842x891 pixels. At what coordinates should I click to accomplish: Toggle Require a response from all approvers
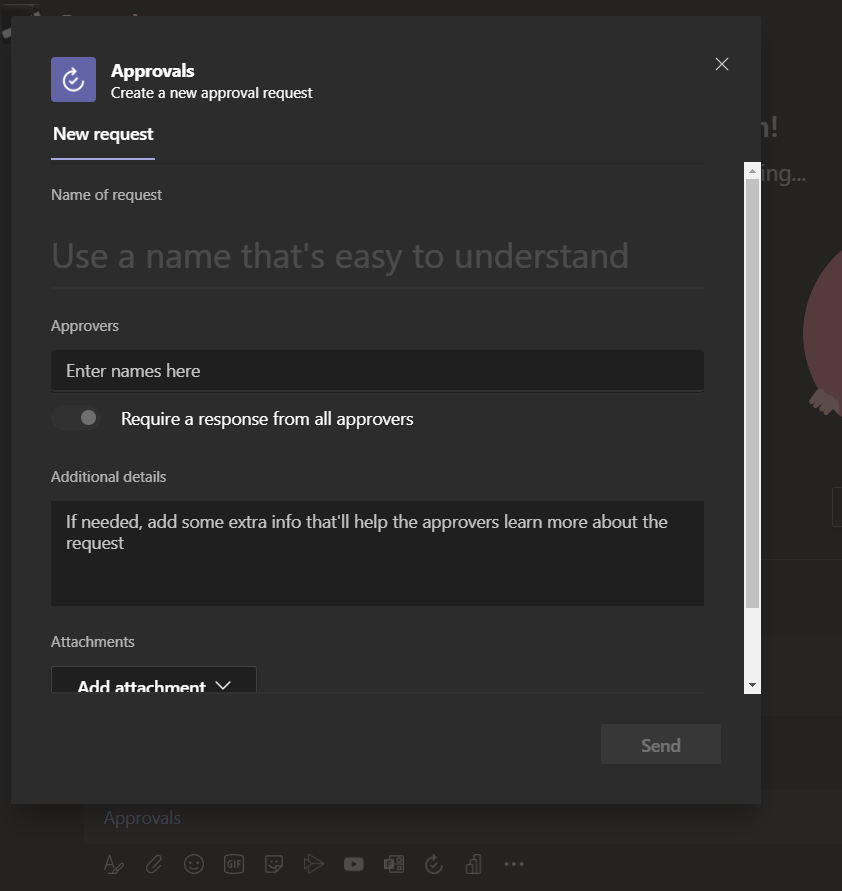[77, 418]
